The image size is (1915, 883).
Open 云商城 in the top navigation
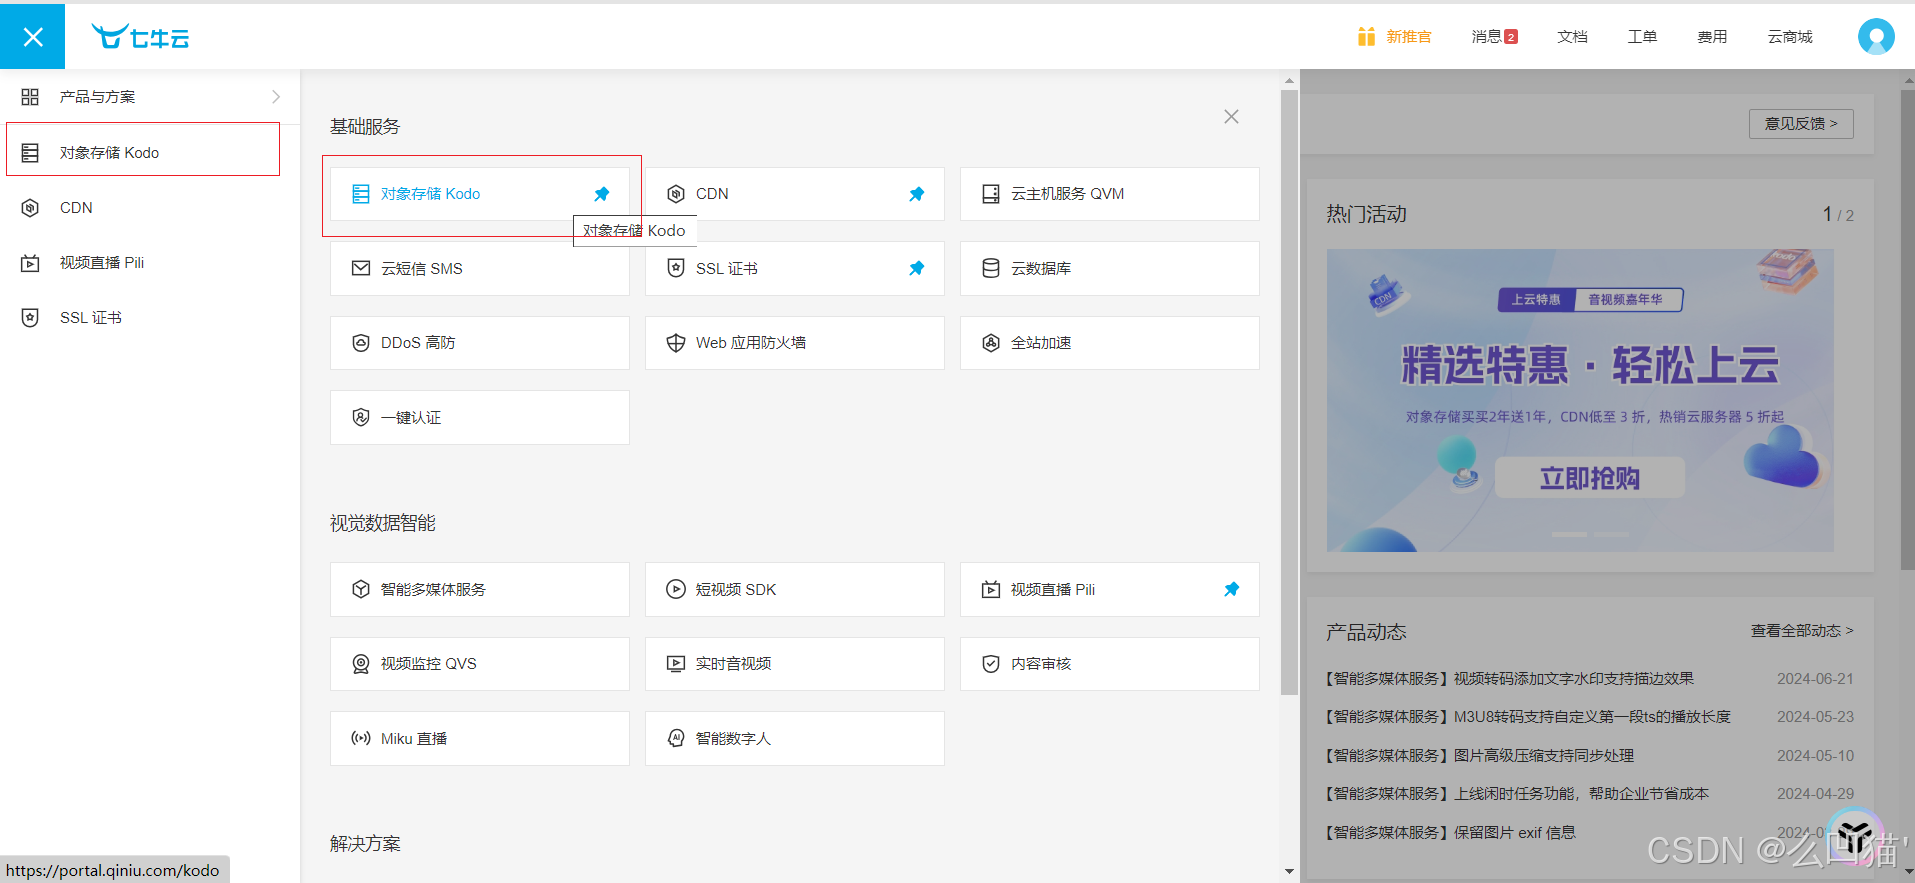tap(1790, 37)
